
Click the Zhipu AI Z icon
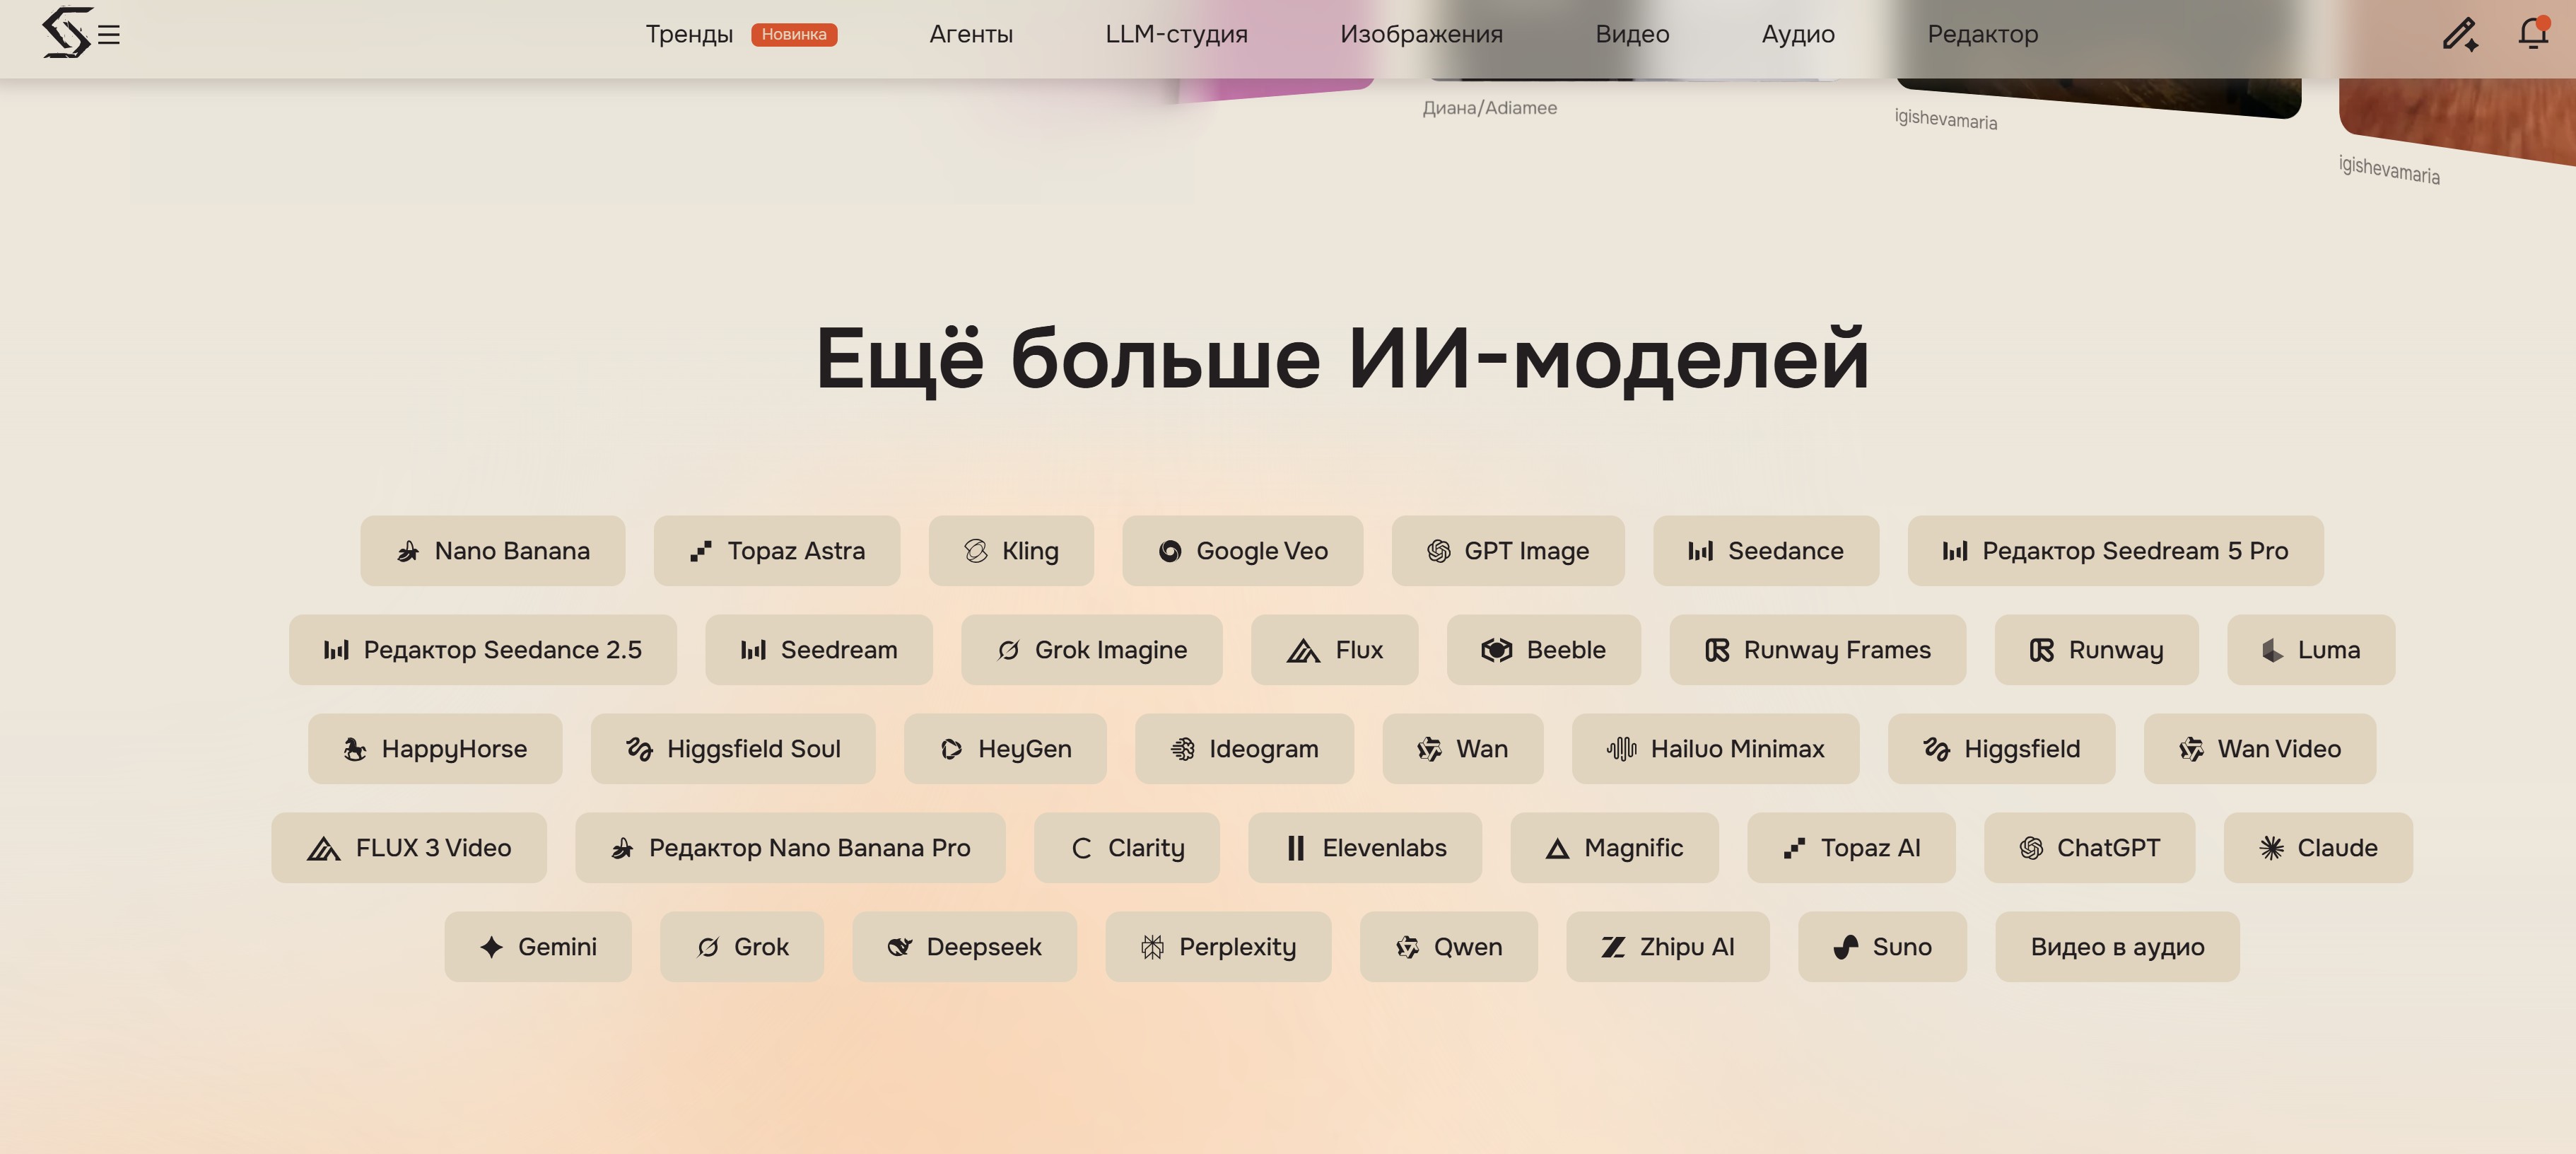click(1612, 947)
